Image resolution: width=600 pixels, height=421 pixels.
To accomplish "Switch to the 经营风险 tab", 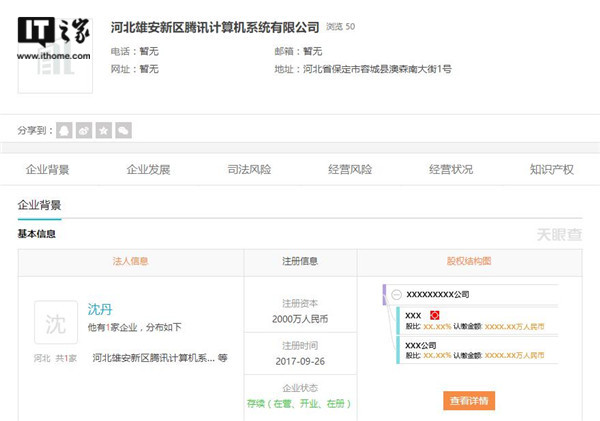I will pyautogui.click(x=350, y=170).
